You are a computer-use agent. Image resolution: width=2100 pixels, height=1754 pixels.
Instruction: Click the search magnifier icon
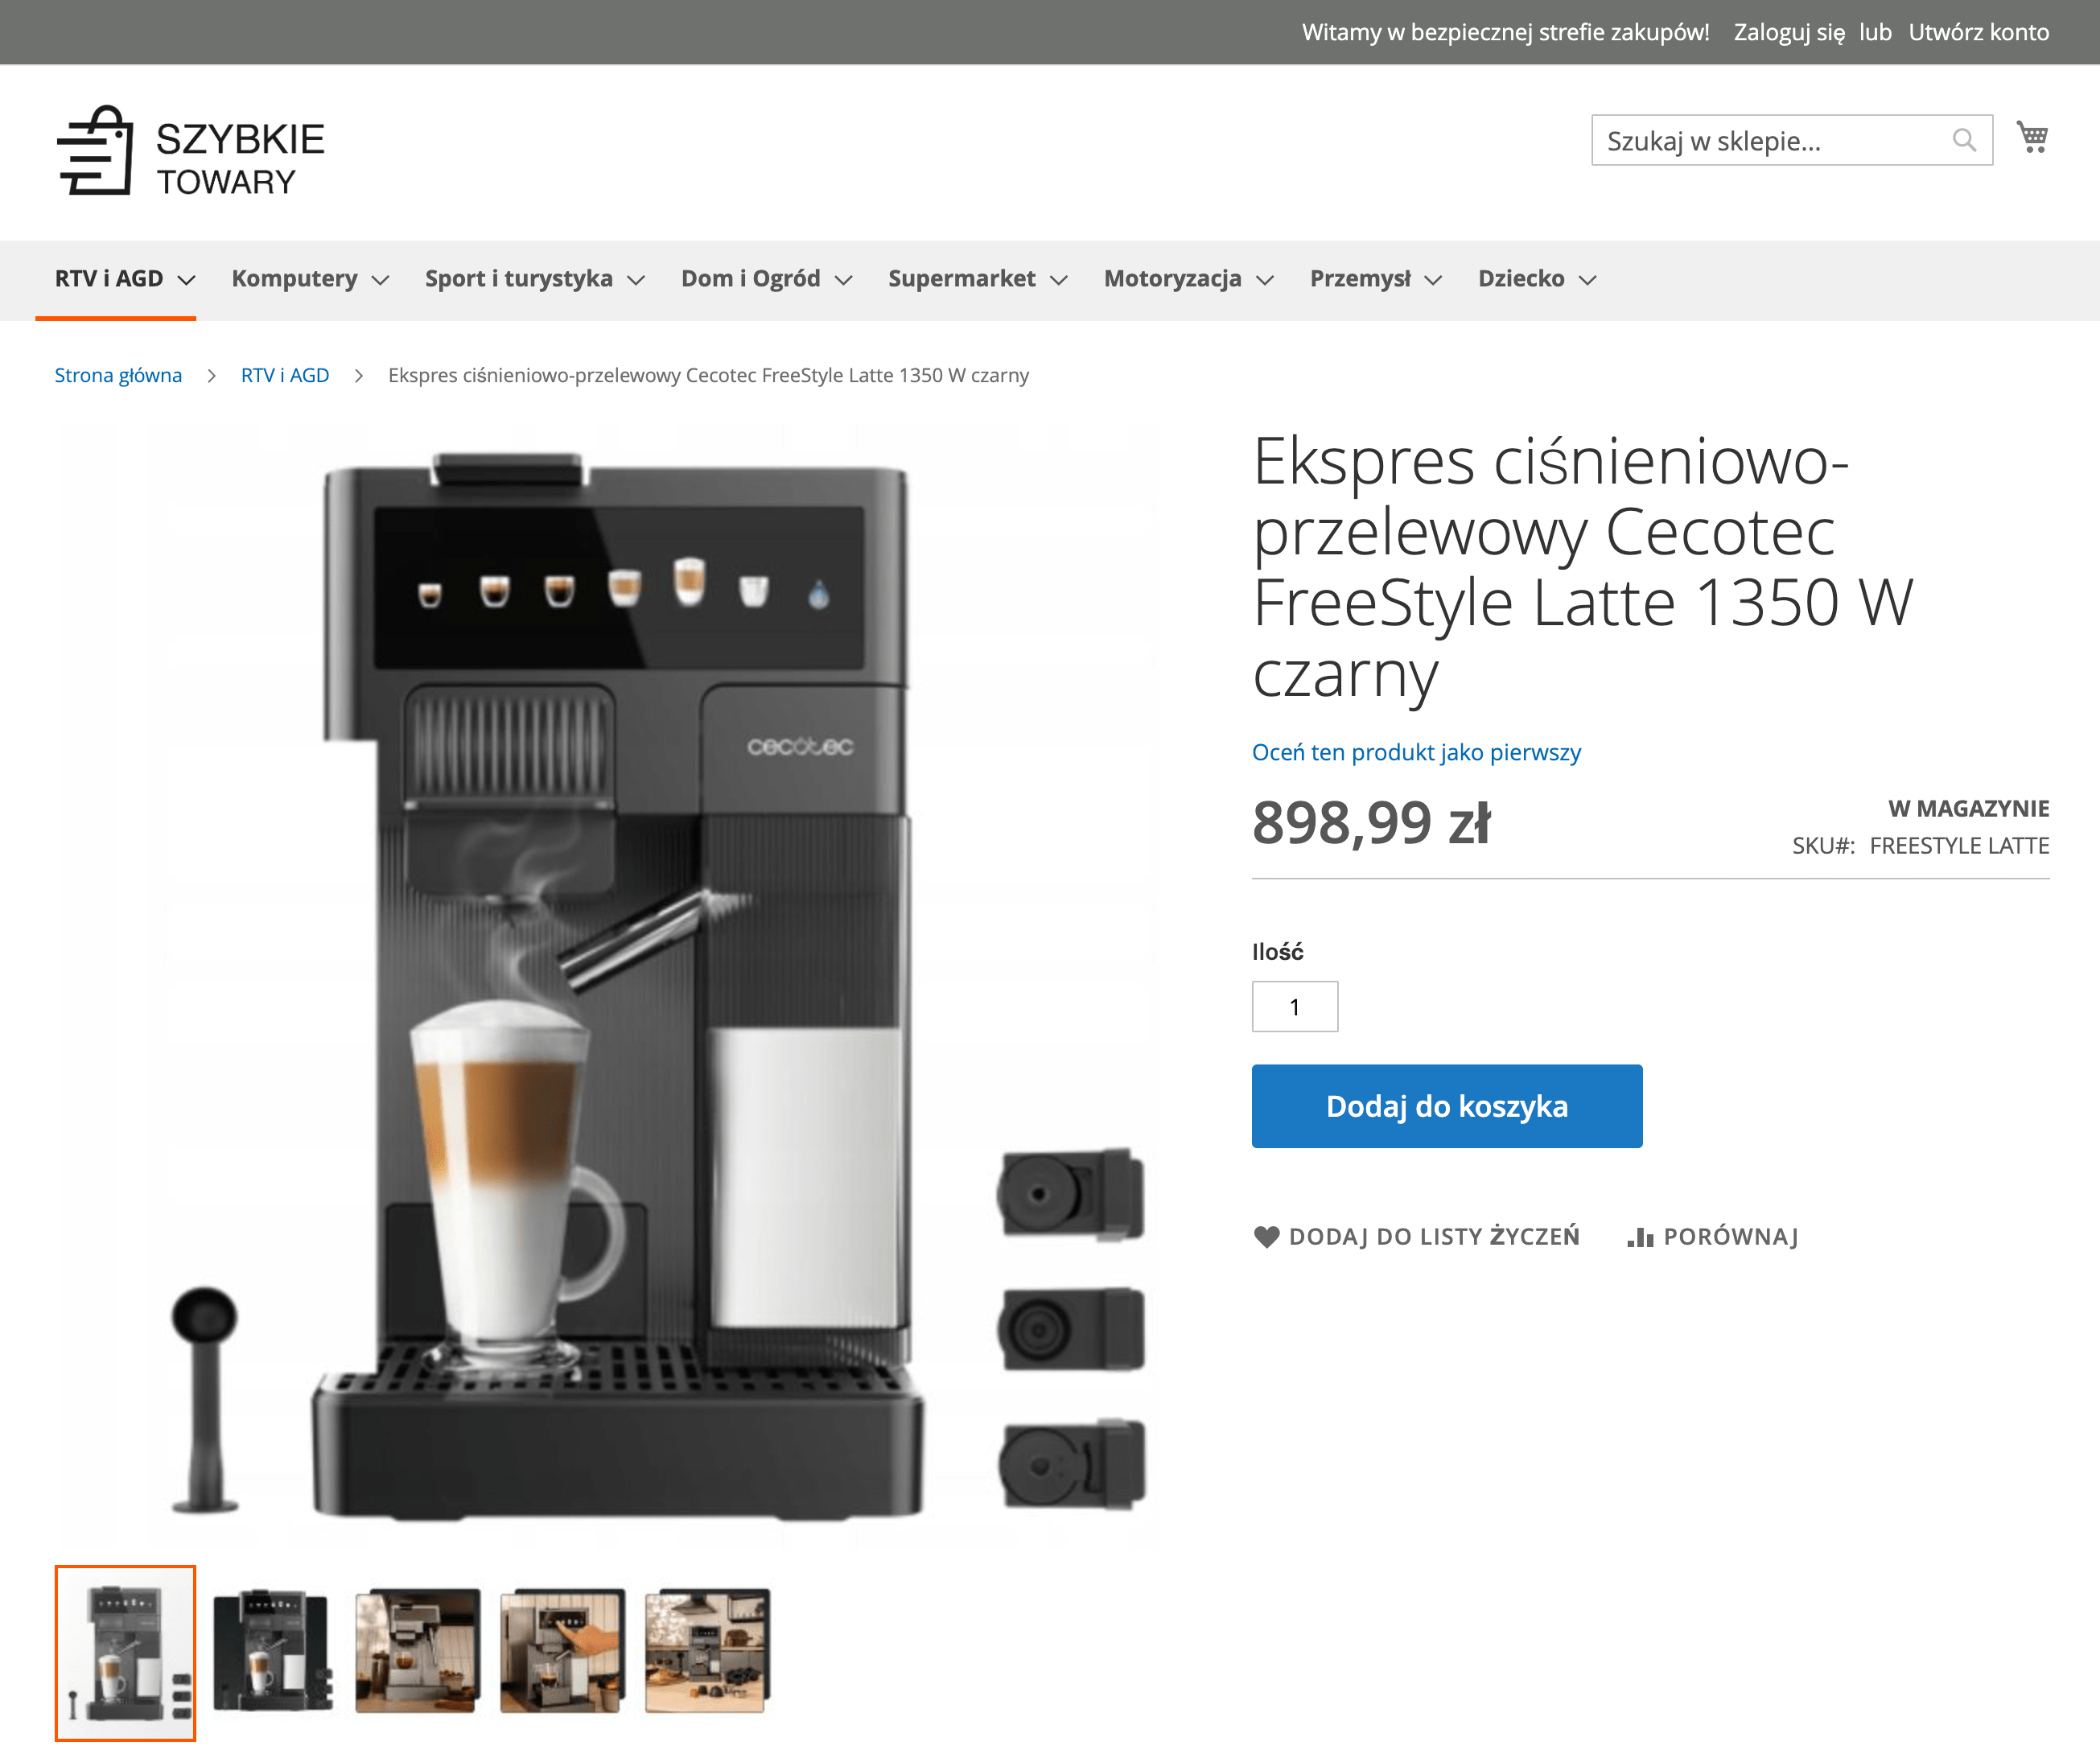coord(1964,140)
